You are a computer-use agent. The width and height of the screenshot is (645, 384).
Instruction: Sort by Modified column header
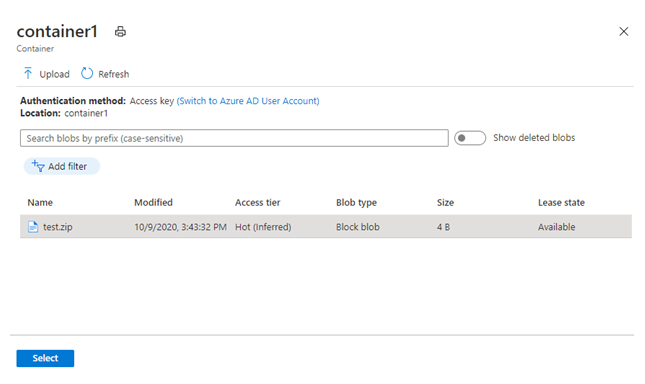point(153,202)
